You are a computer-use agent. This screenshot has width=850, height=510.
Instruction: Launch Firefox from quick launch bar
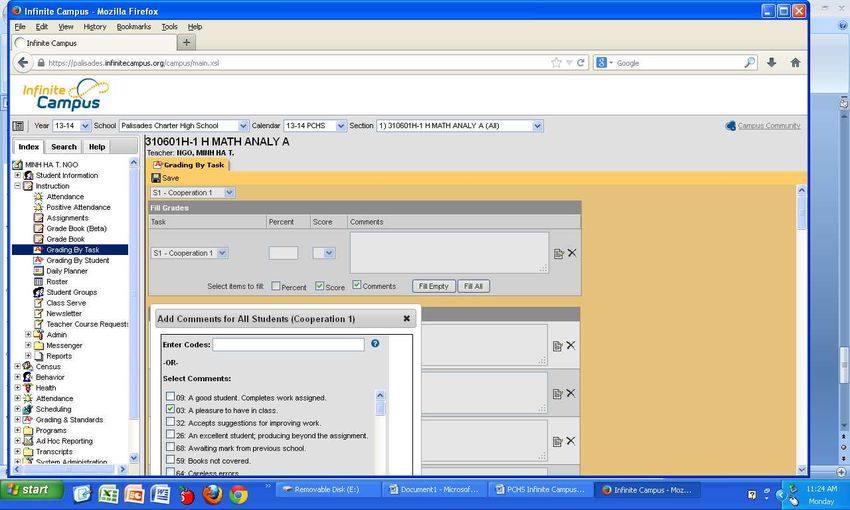pyautogui.click(x=212, y=494)
